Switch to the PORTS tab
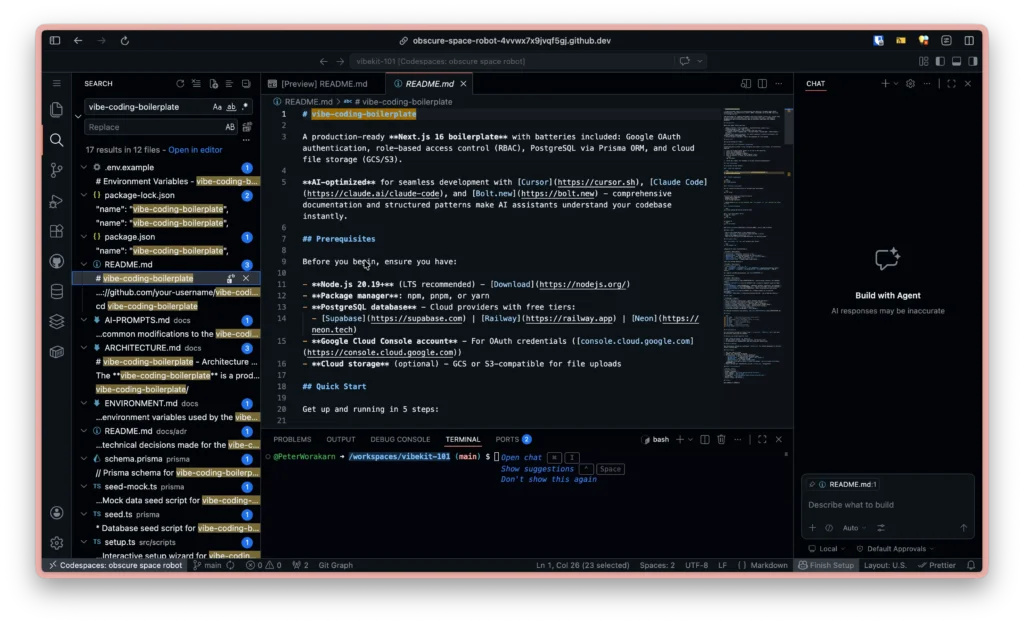1024x625 pixels. (513, 440)
